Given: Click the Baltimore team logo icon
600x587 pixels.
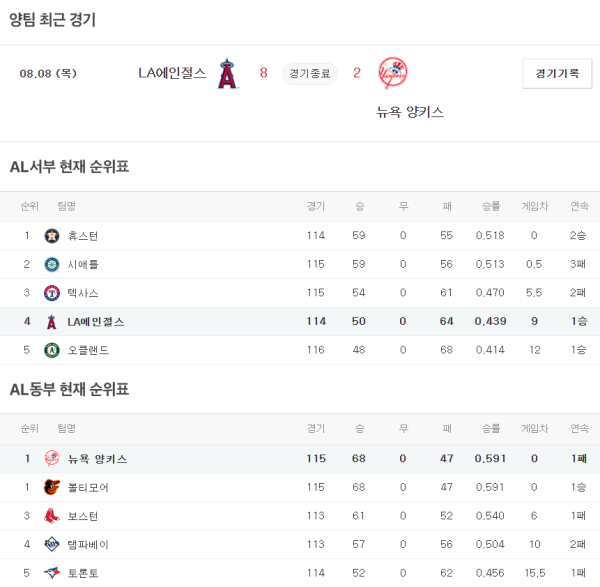Looking at the screenshot, I should [x=52, y=488].
